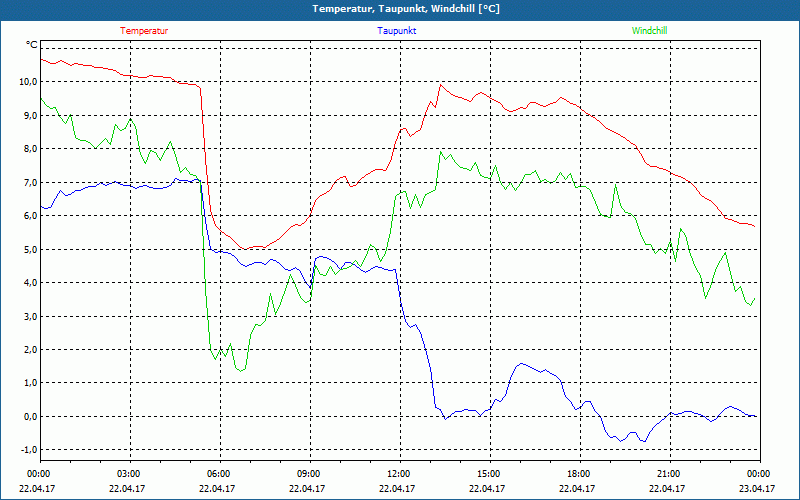Click the 6,0 y-axis value

pyautogui.click(x=31, y=215)
